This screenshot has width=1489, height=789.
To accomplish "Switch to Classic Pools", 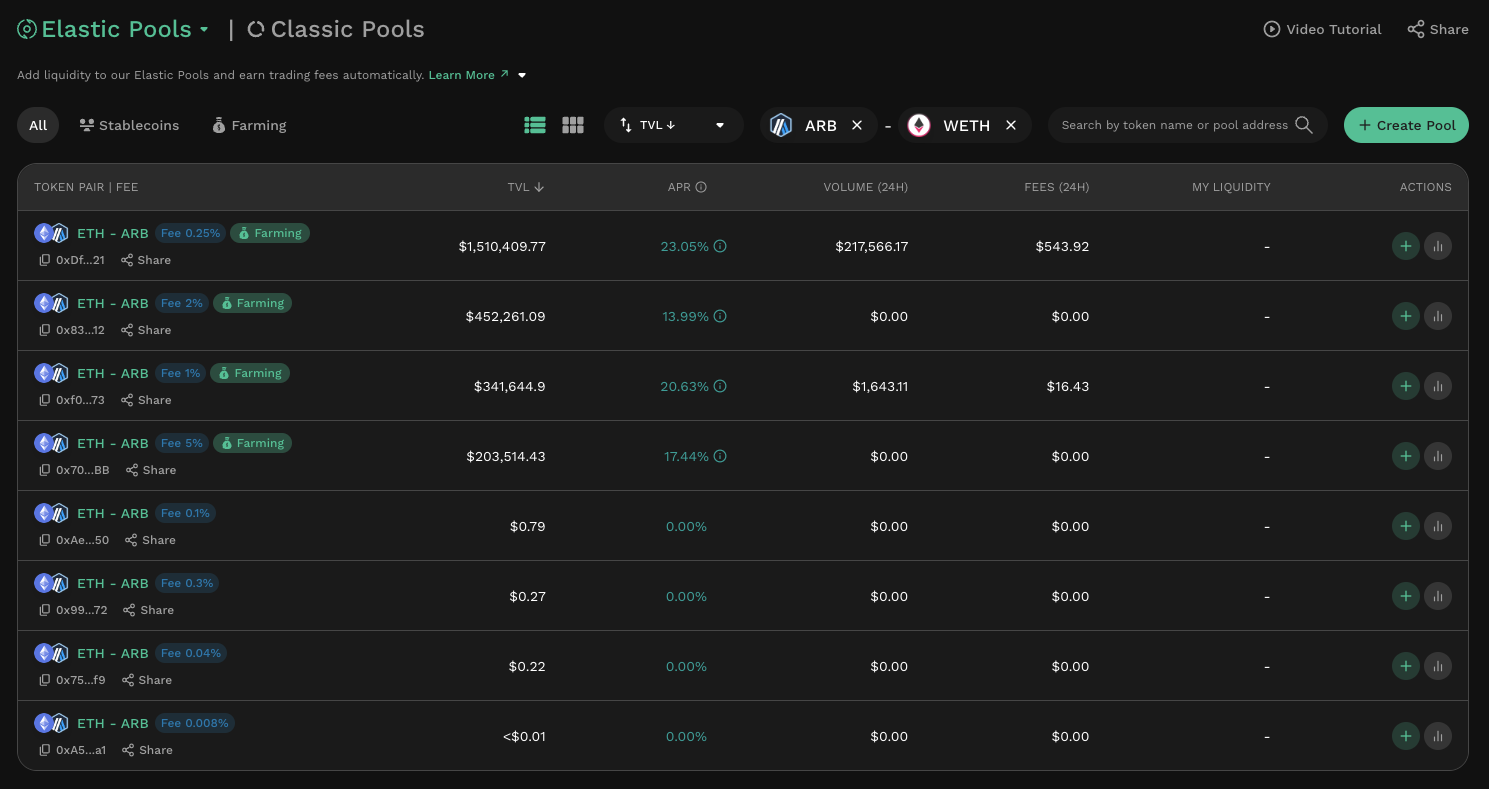I will [x=336, y=30].
